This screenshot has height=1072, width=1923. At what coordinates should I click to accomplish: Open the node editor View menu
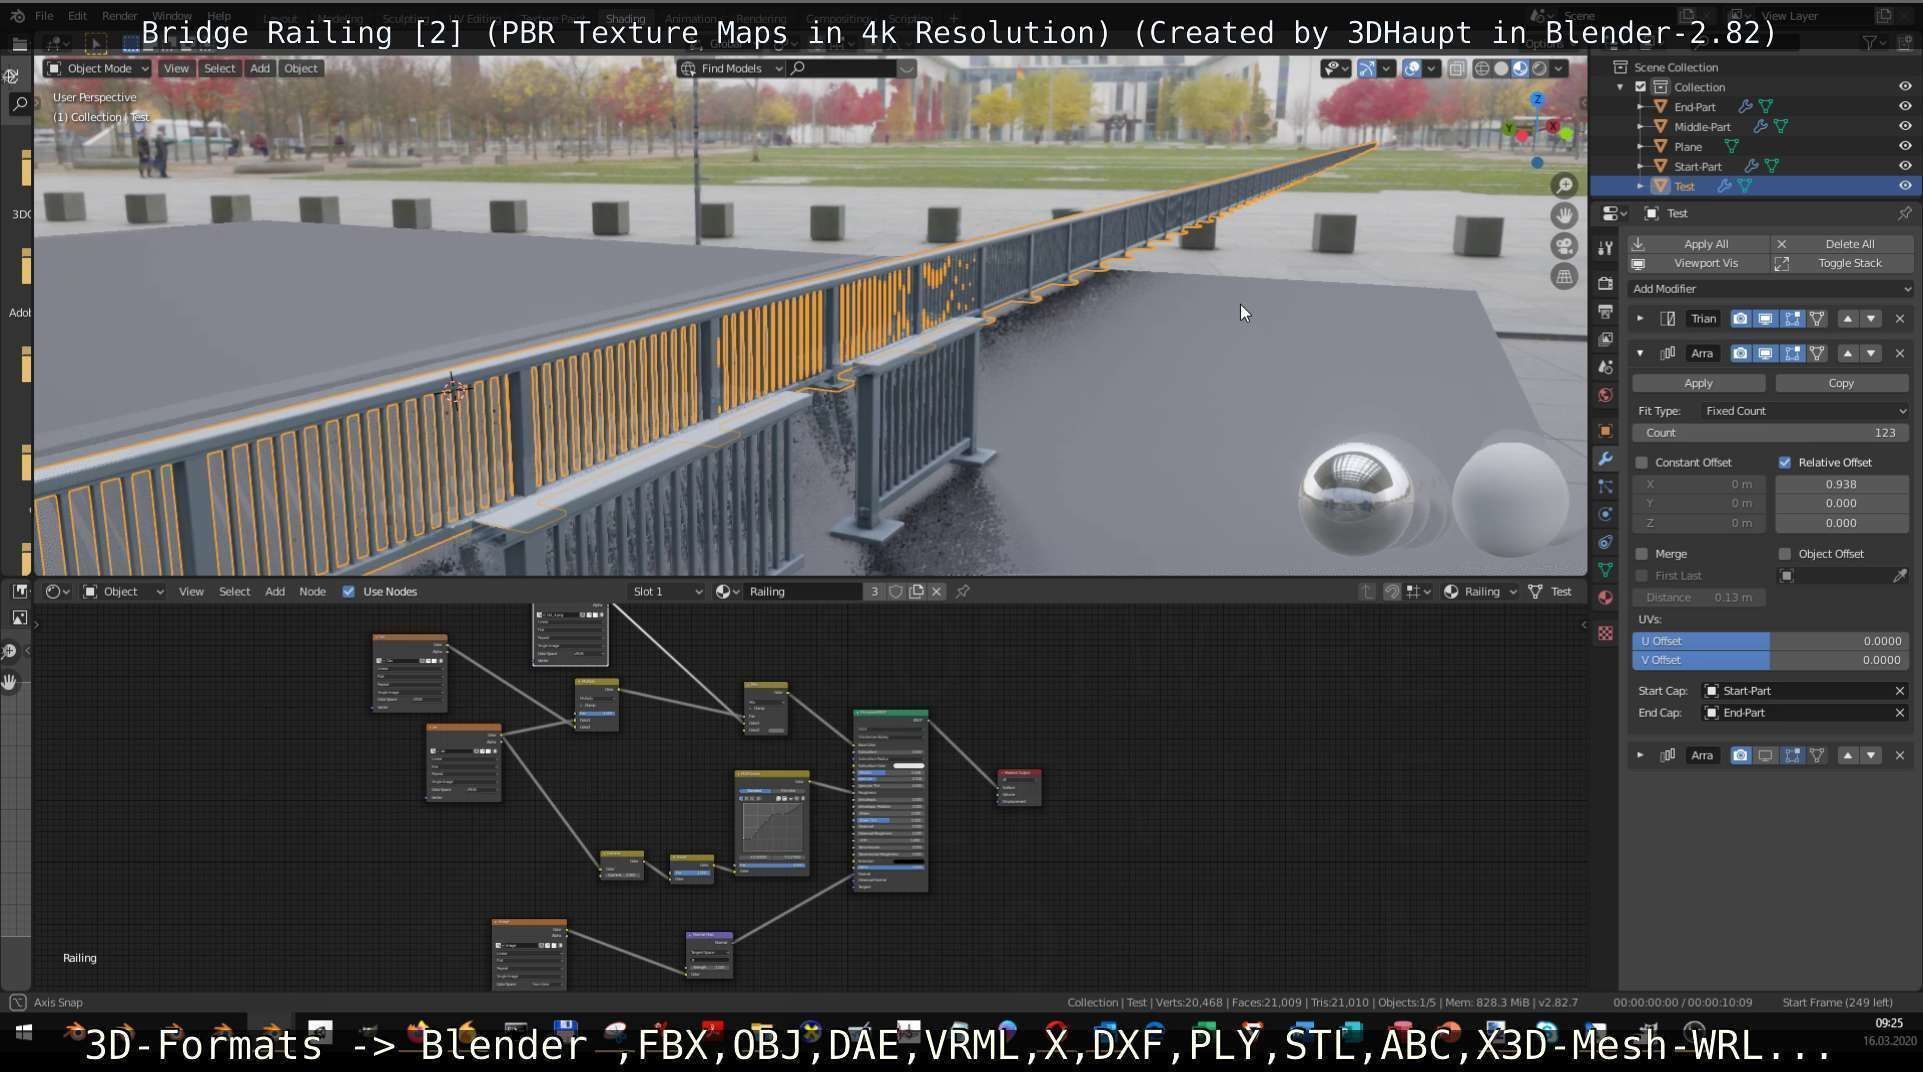(x=191, y=592)
